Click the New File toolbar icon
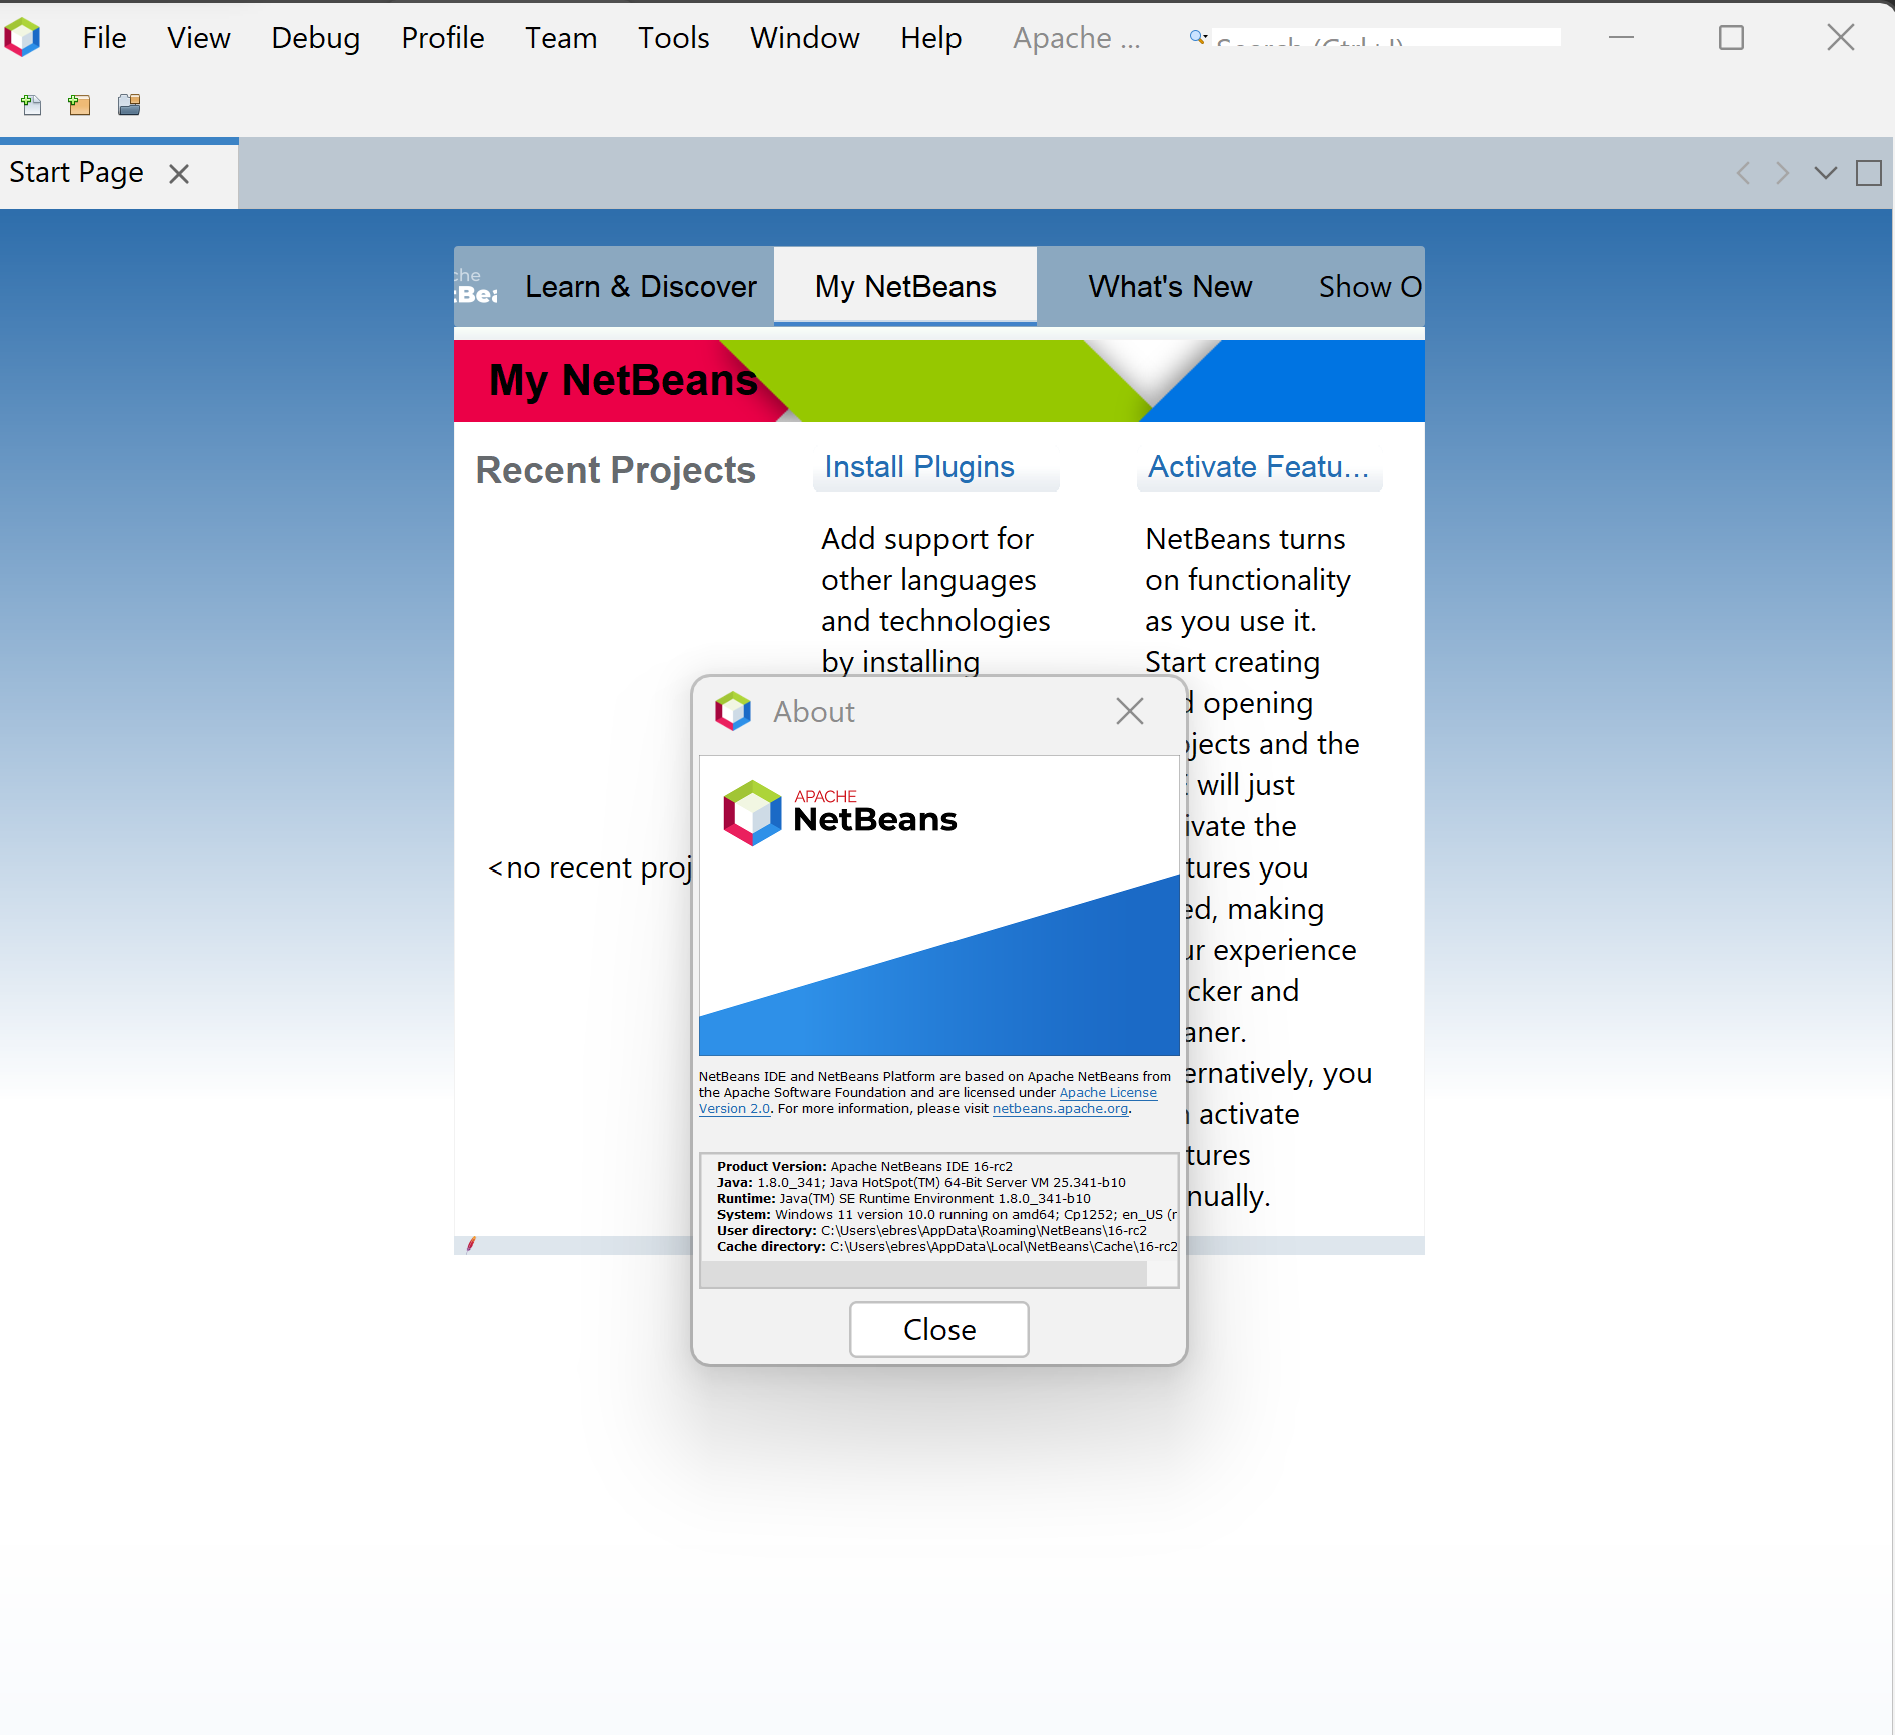Viewport: 1895px width, 1735px height. 31,105
